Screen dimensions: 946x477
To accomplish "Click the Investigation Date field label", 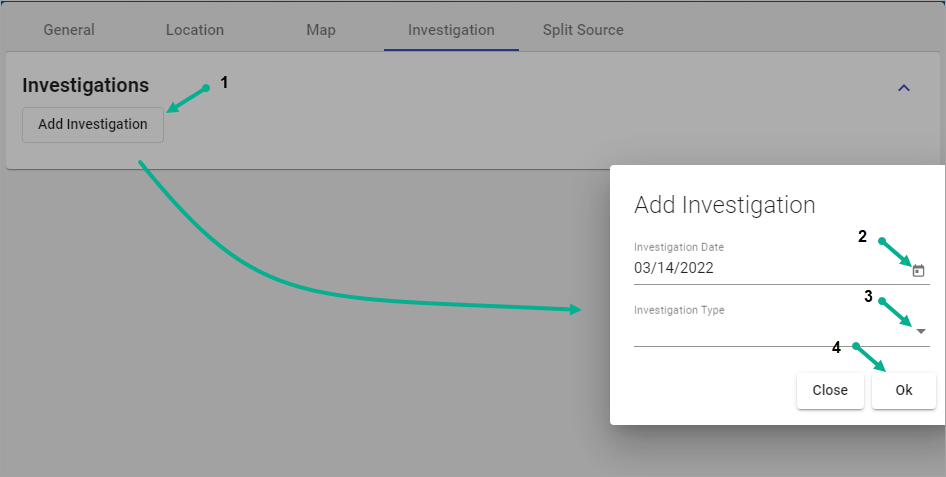I will tap(679, 247).
